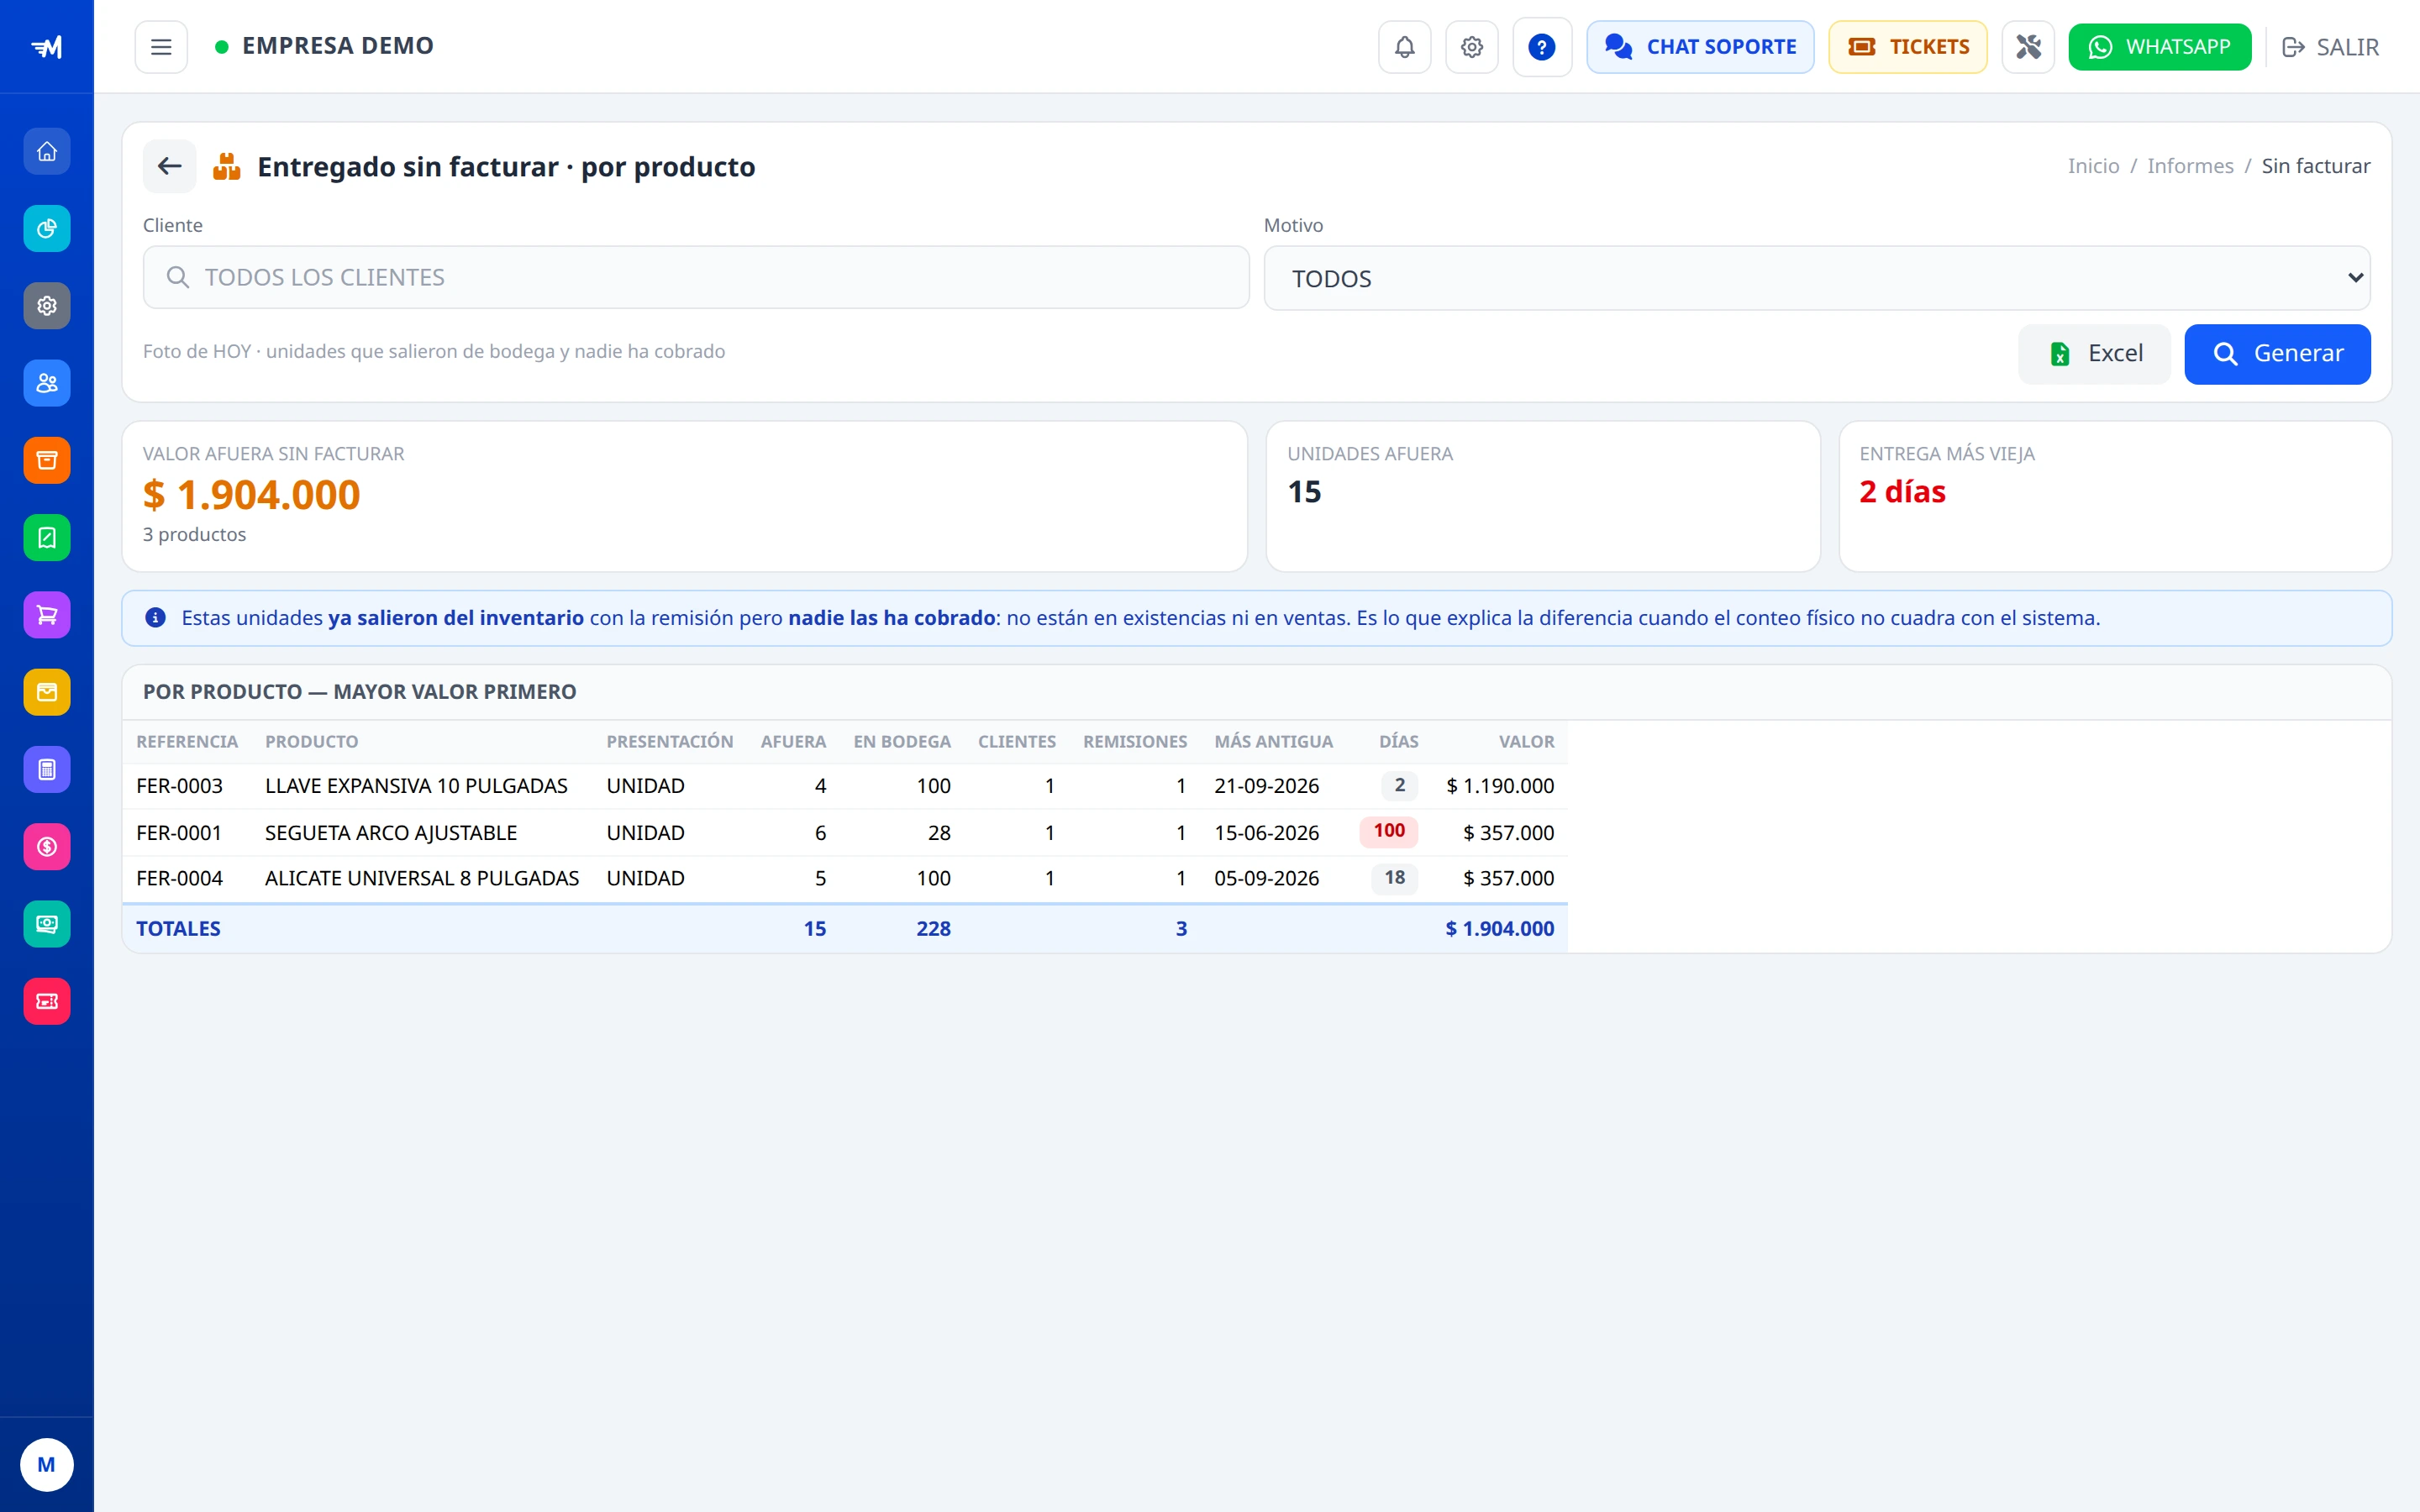Open the teal cash bills sidebar icon
The width and height of the screenshot is (2420, 1512).
tap(47, 924)
